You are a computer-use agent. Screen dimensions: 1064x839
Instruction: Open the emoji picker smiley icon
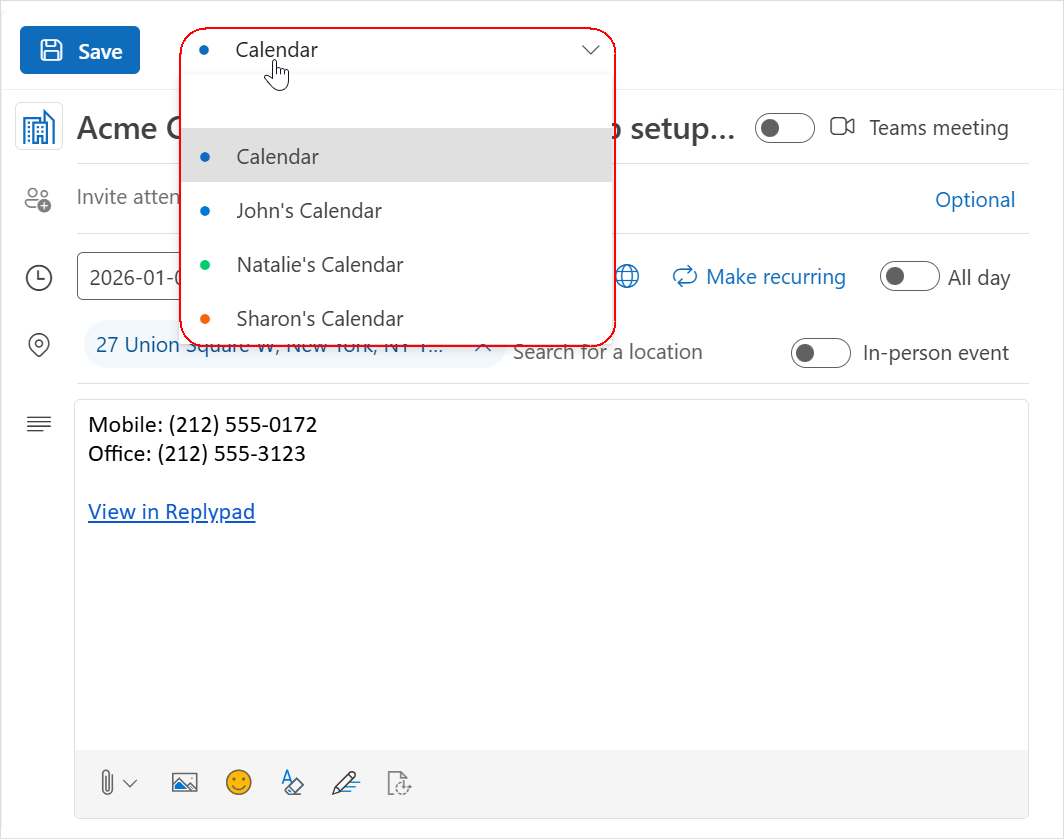(x=238, y=782)
